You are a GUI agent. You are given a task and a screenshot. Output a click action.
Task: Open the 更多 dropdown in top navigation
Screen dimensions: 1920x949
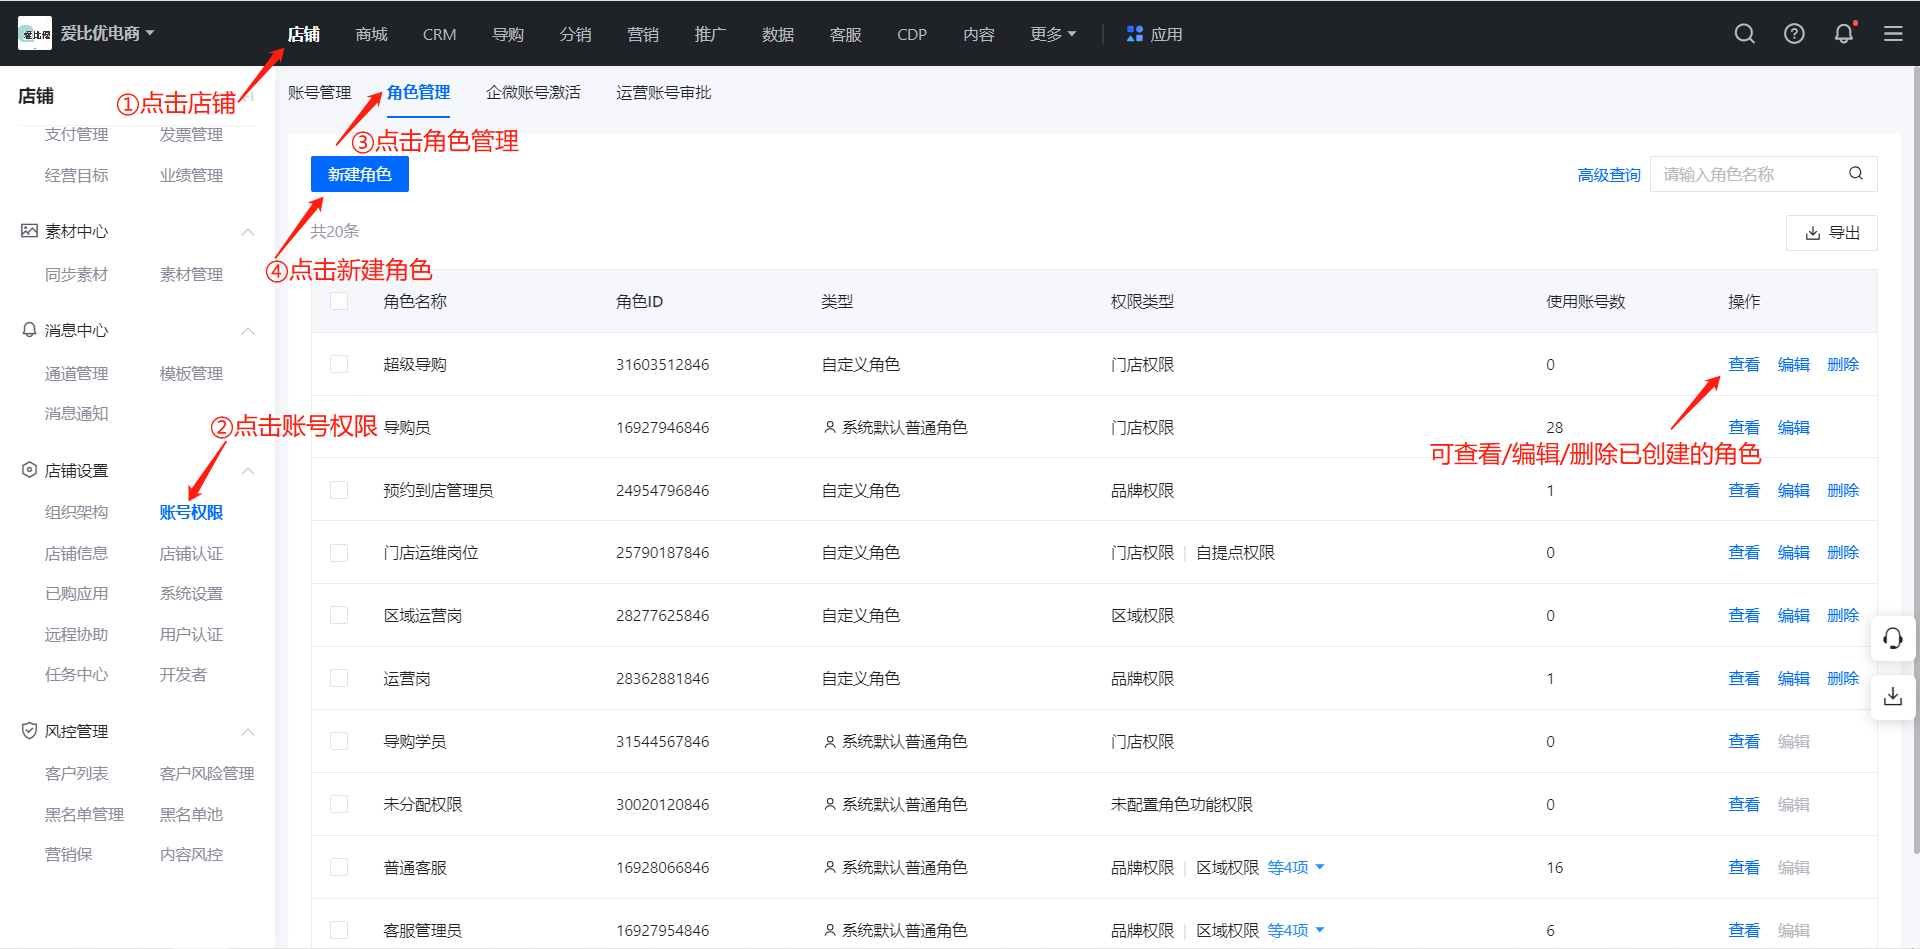click(x=1053, y=34)
